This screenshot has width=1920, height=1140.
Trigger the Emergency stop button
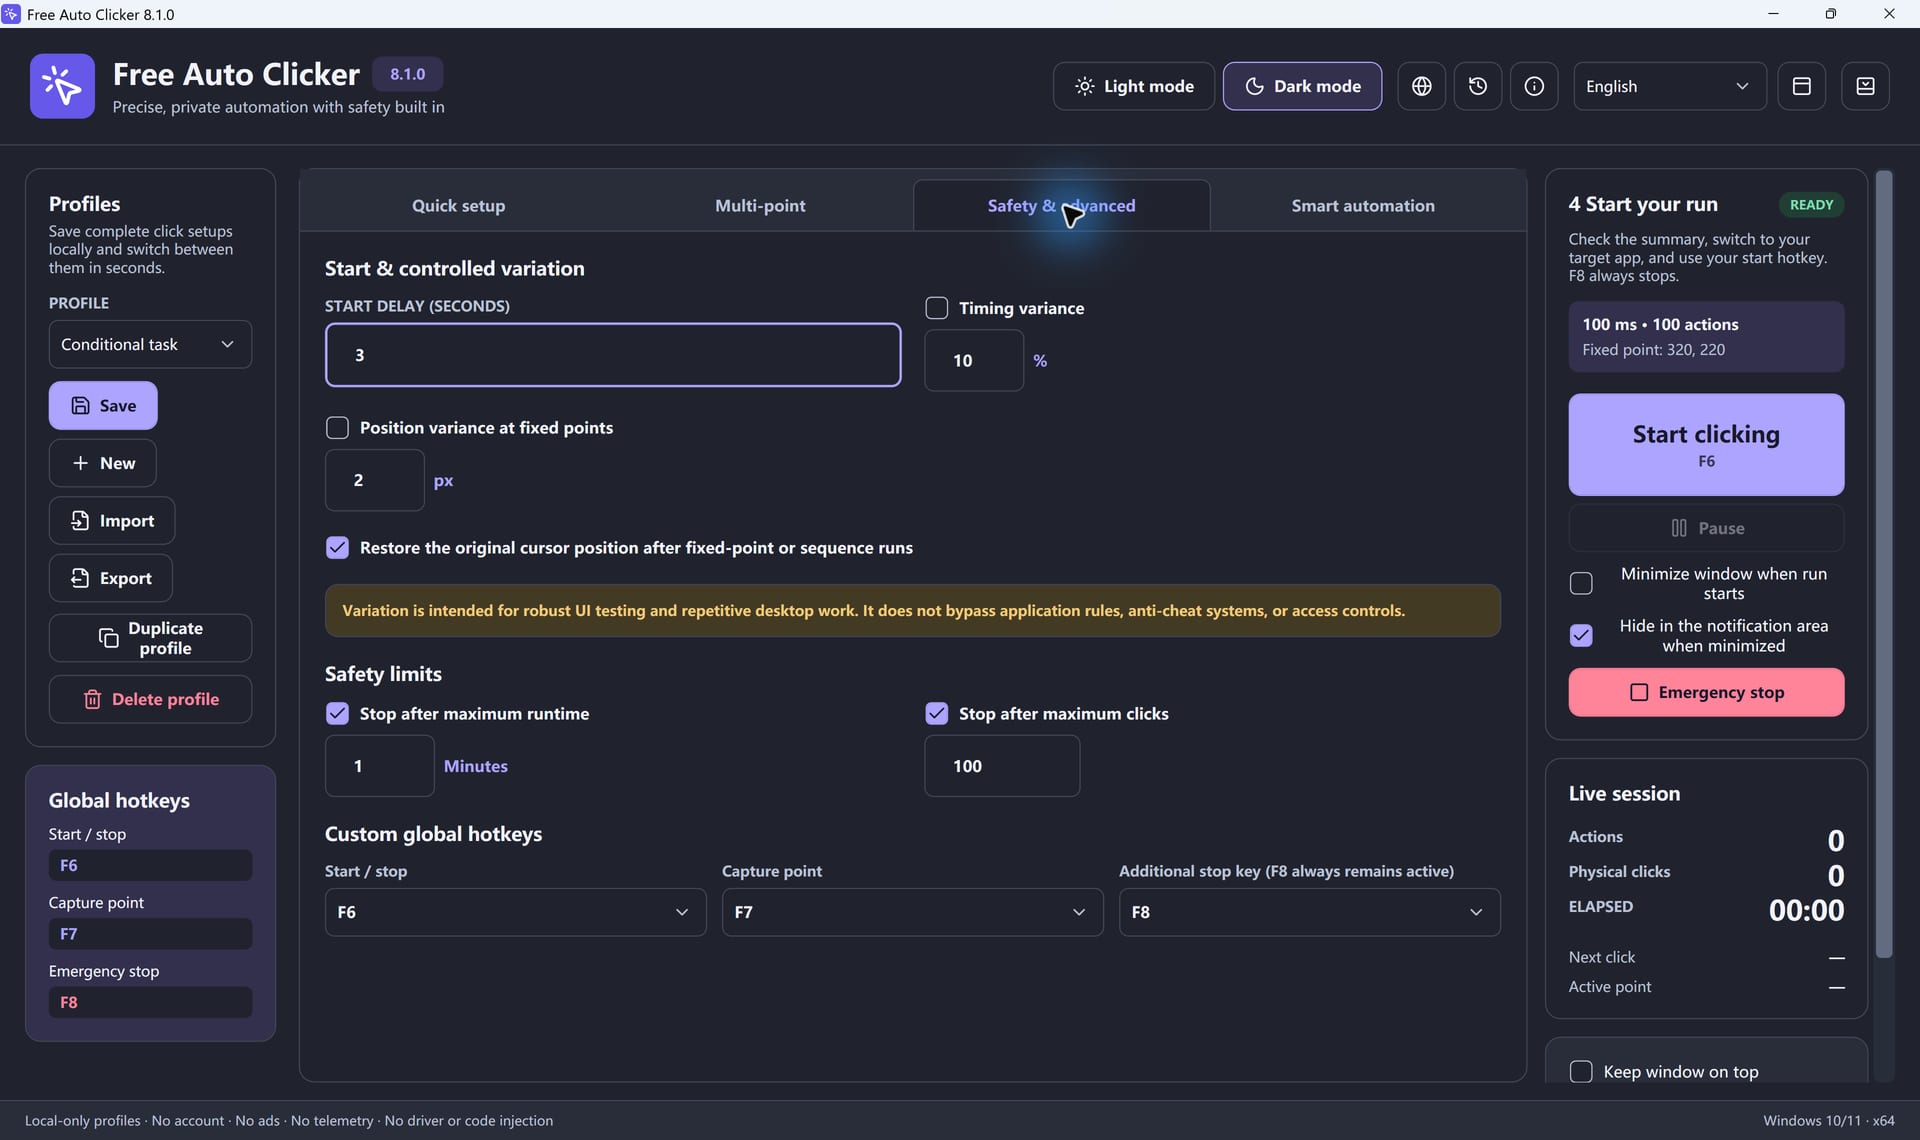tap(1706, 692)
